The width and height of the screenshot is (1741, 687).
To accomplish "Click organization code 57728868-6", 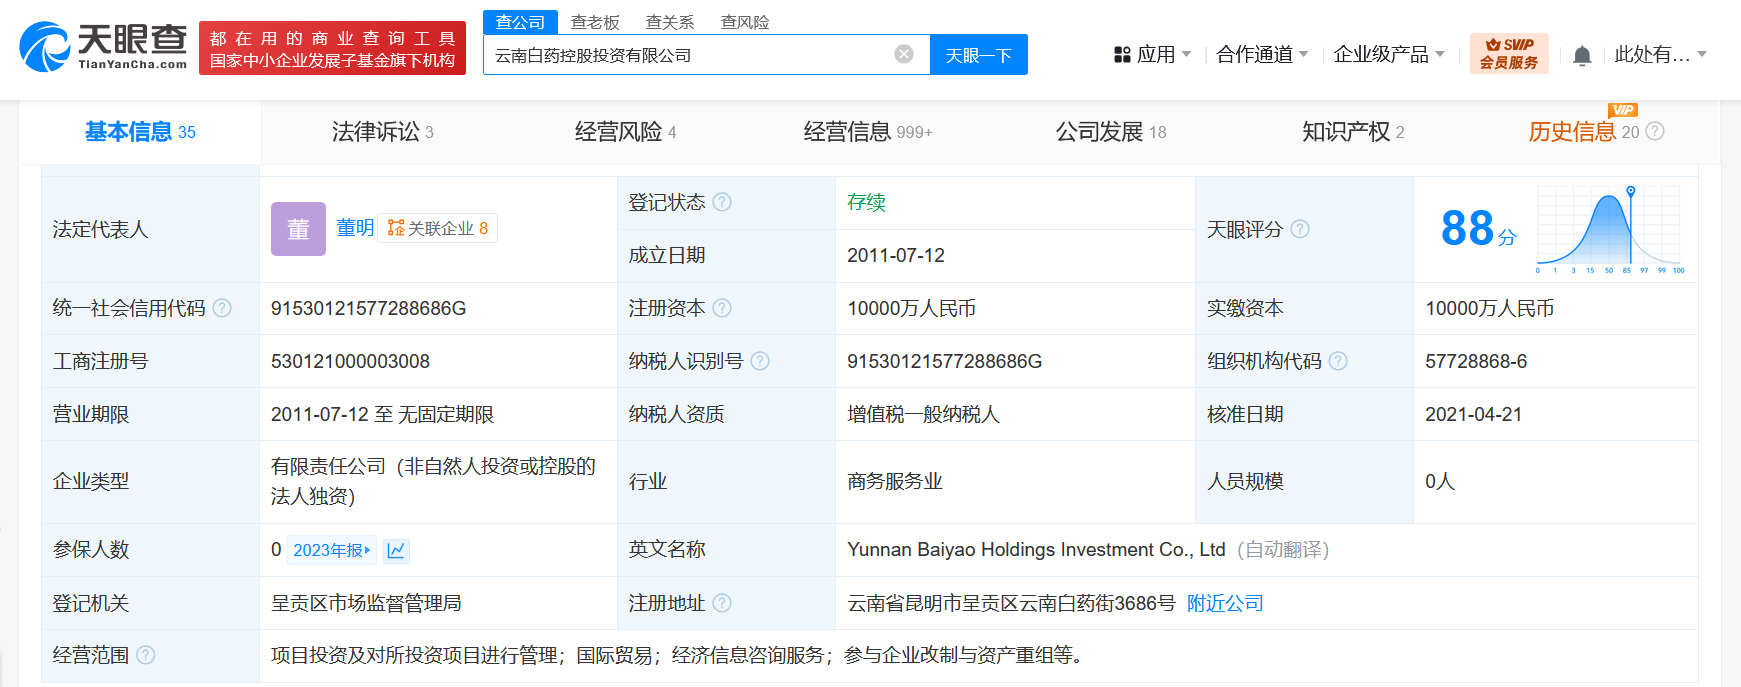I will 1476,361.
